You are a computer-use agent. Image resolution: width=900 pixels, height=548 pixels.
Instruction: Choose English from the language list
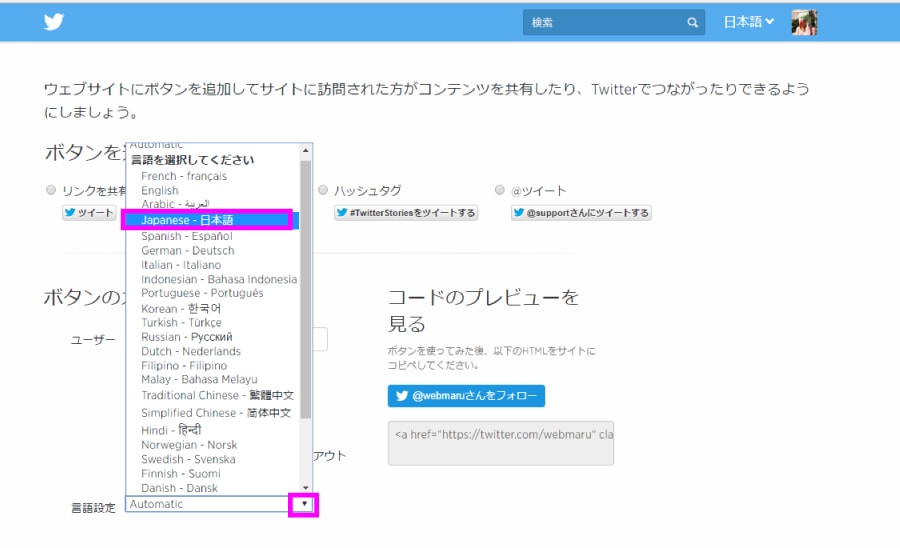212,190
